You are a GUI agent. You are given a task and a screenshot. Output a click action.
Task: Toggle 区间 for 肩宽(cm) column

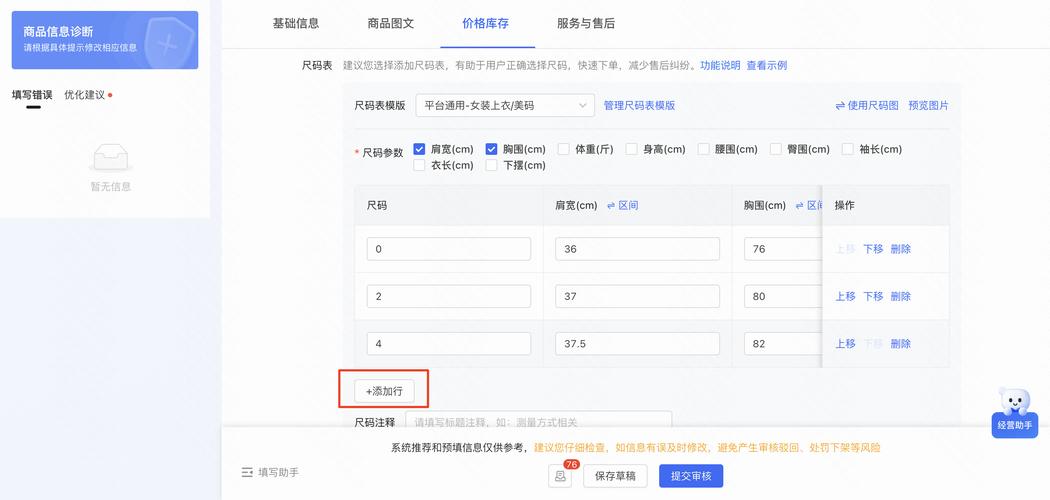coord(622,205)
